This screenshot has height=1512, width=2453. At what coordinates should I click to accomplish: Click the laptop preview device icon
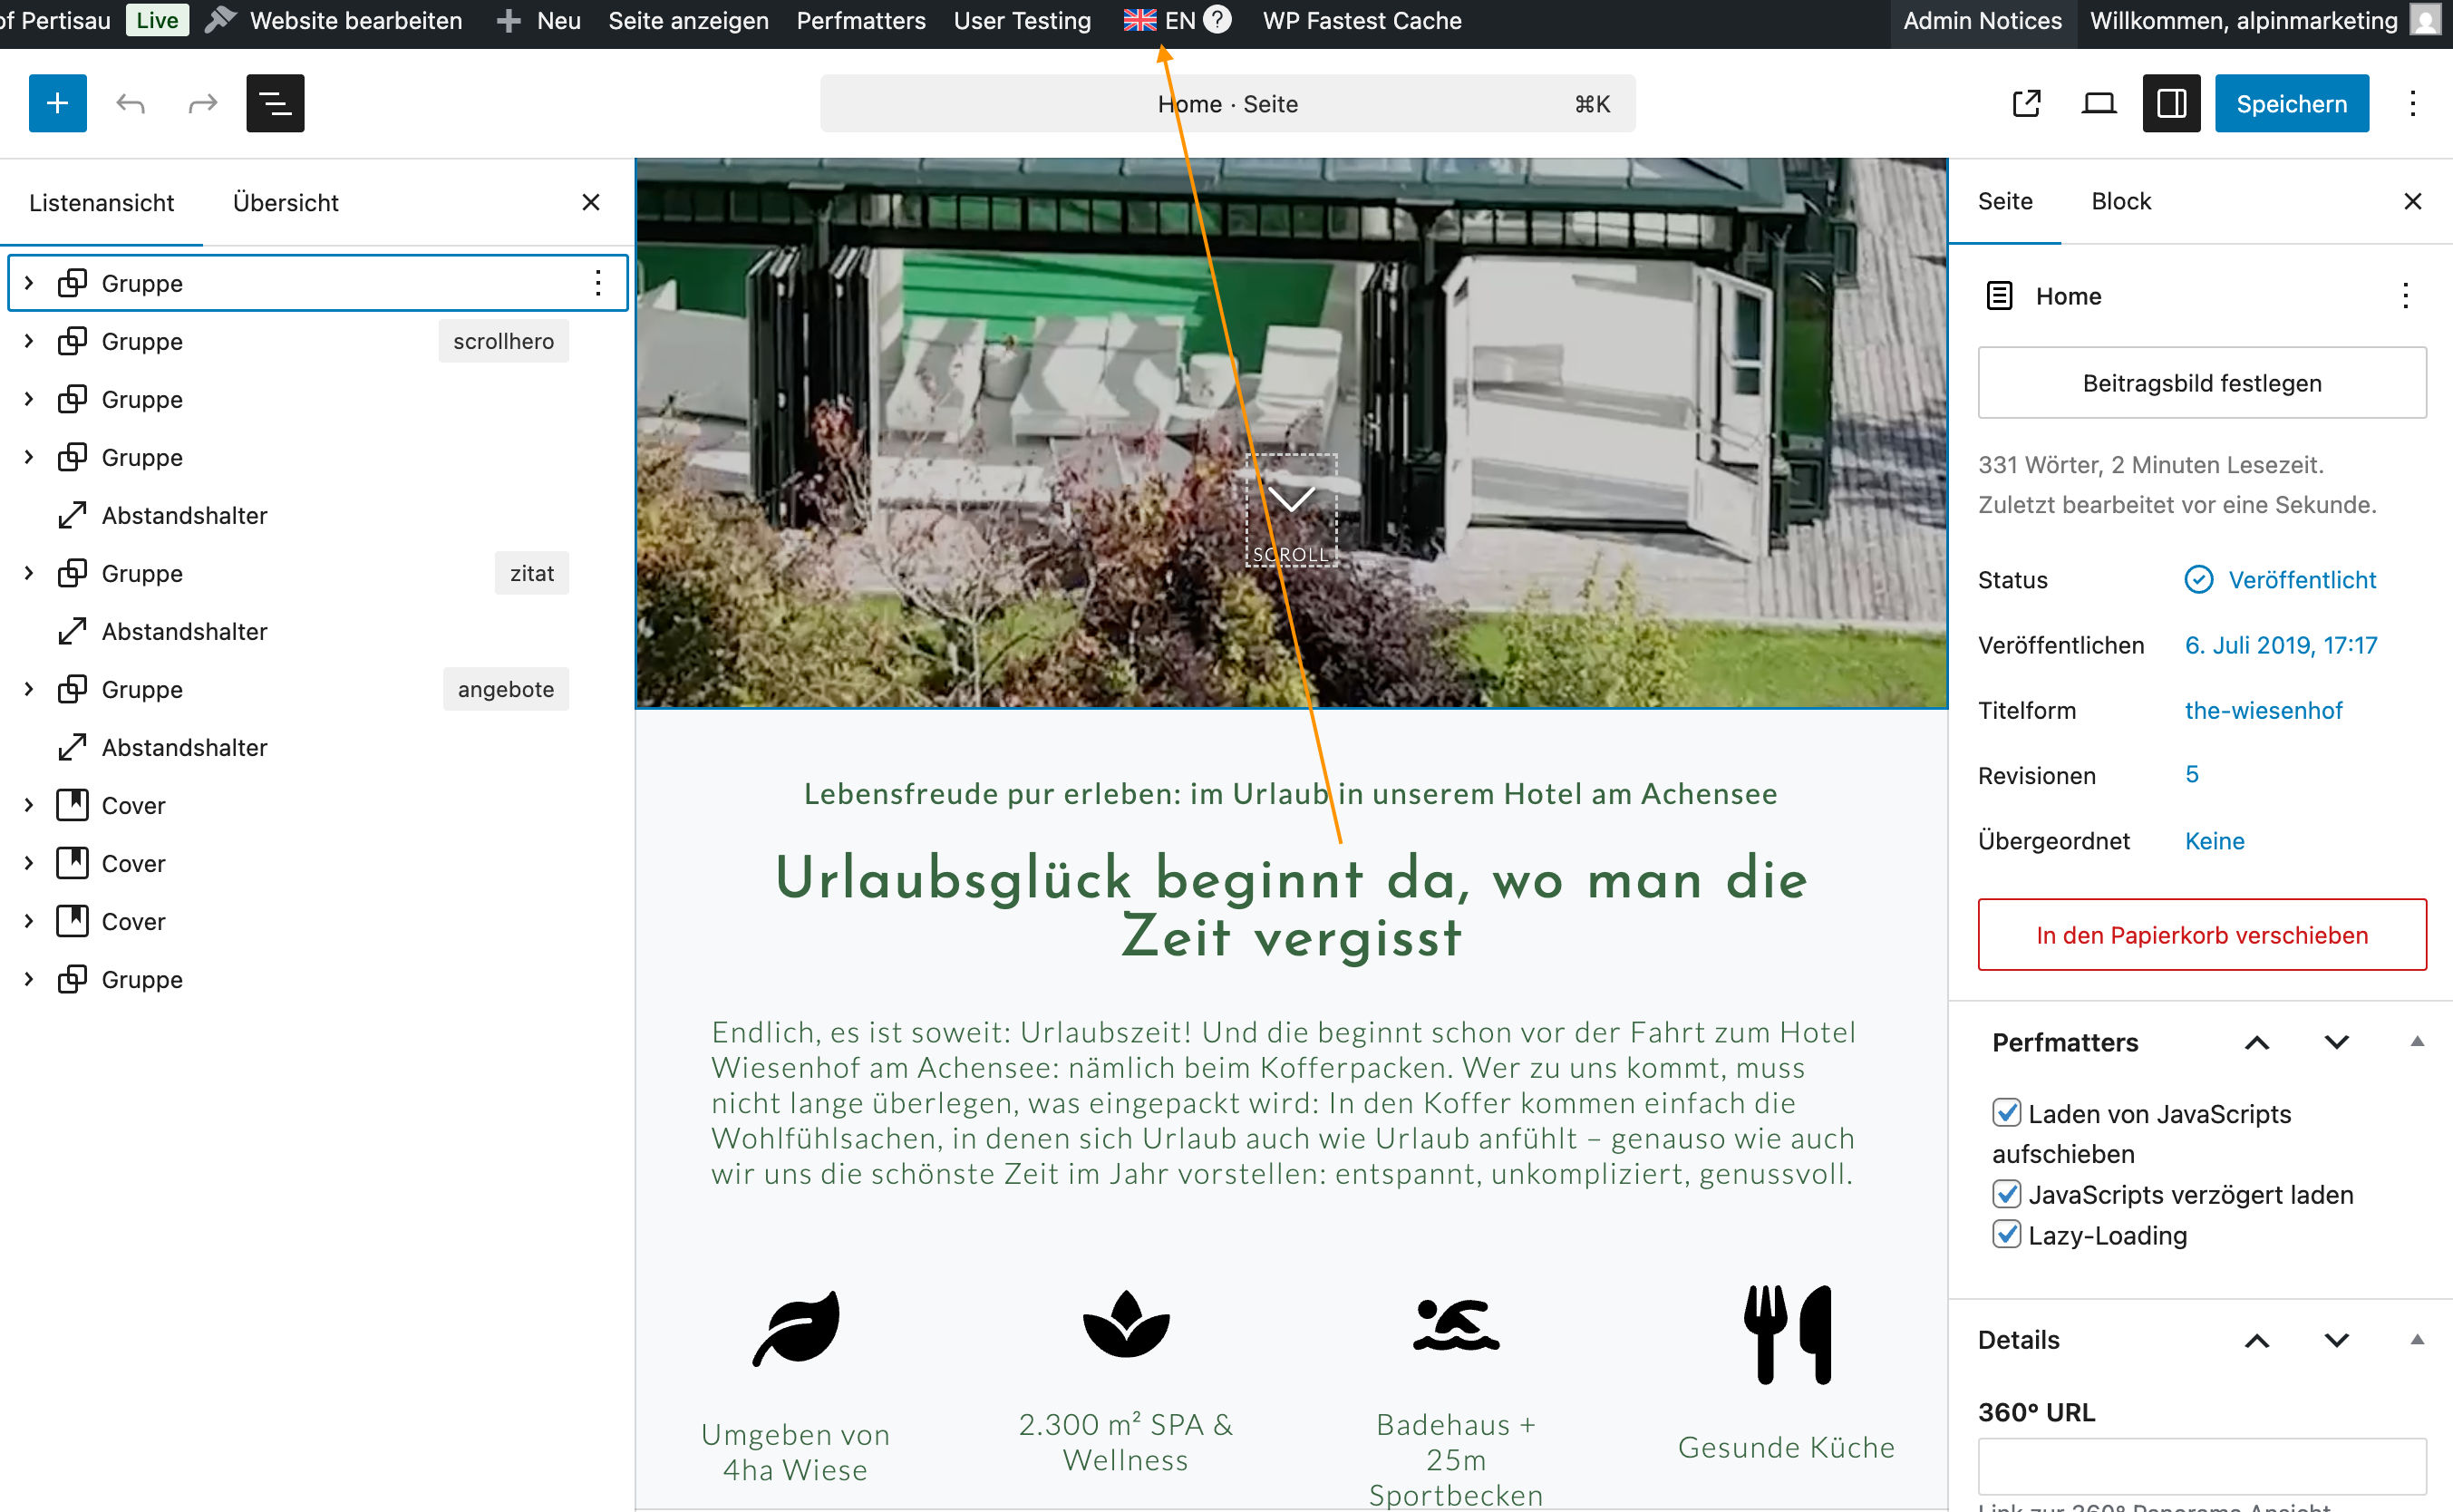(x=2098, y=103)
